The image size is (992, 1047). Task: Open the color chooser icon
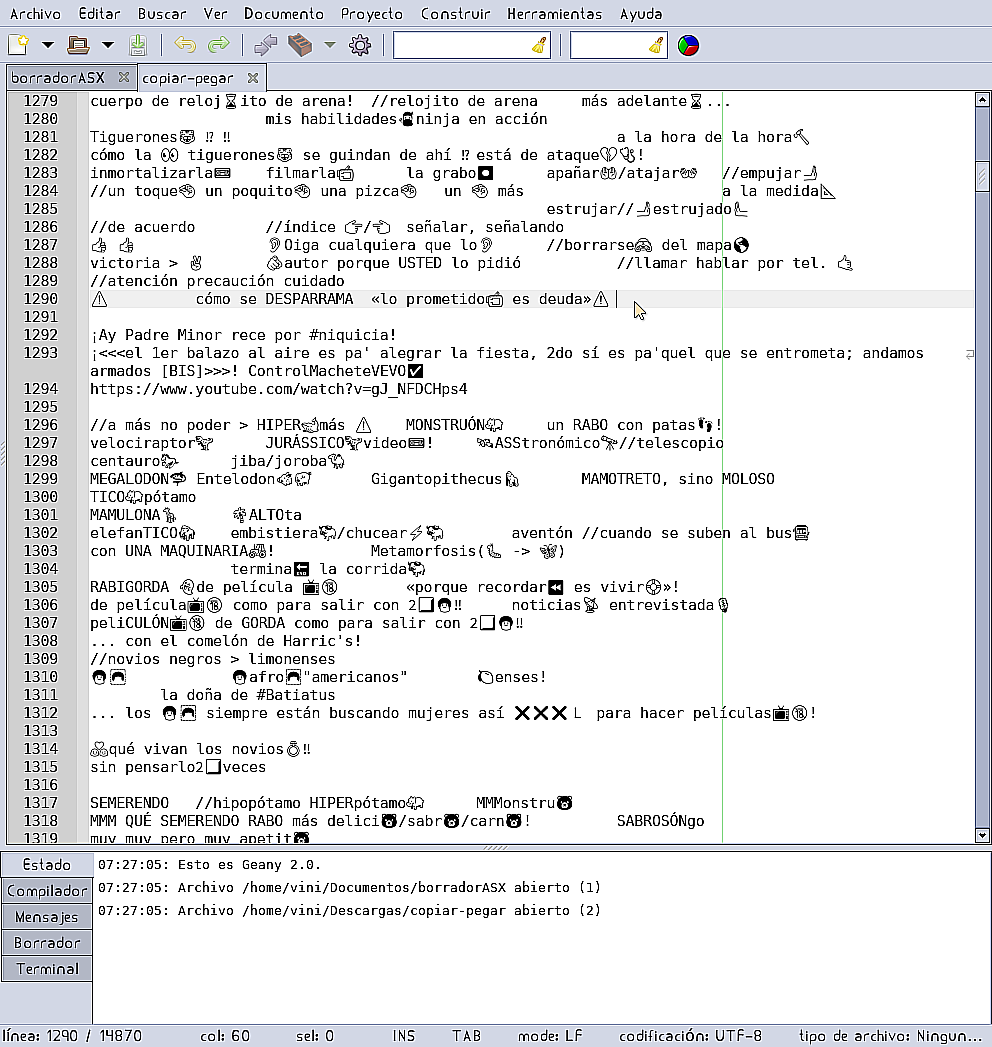688,45
